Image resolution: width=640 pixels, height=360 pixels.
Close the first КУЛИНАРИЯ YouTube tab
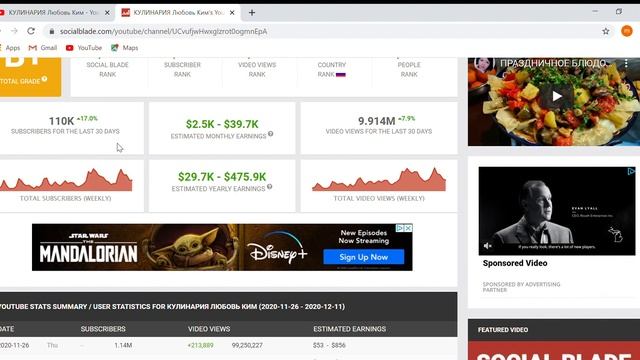(x=107, y=13)
